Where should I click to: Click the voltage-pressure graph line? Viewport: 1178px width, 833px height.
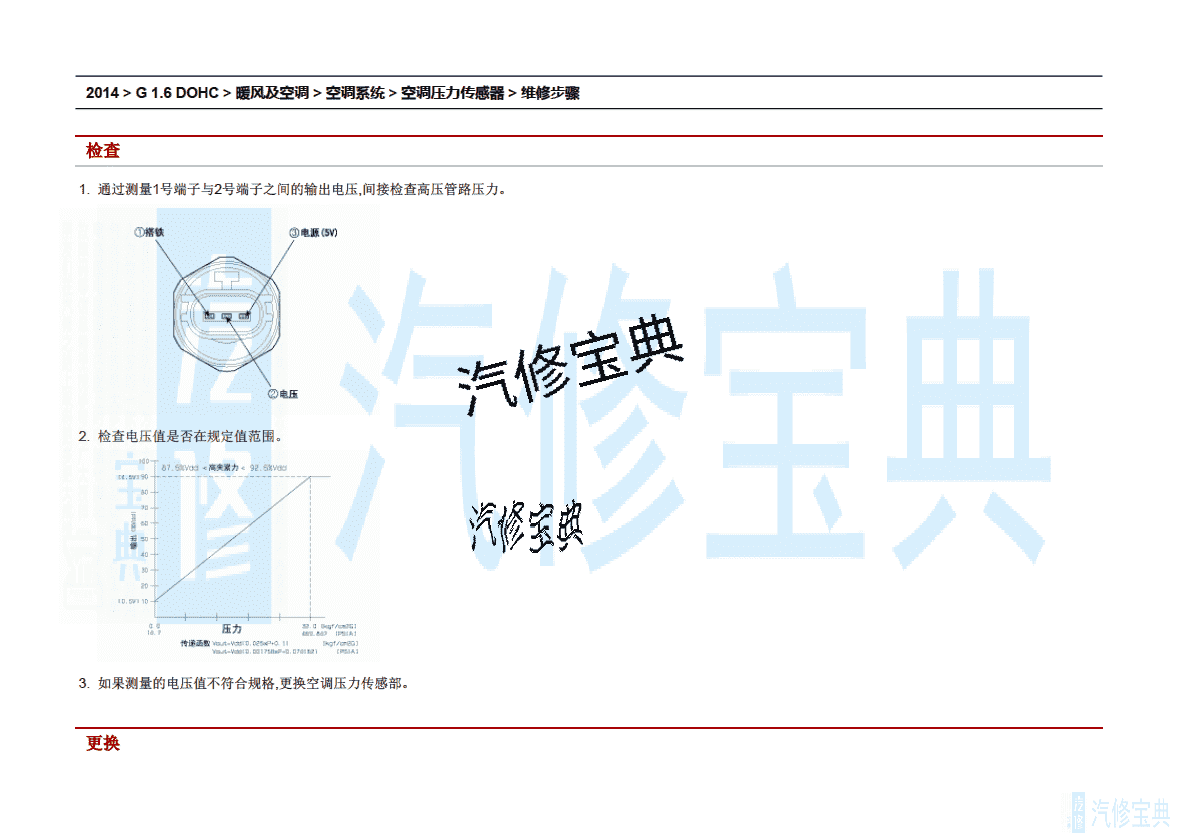pyautogui.click(x=233, y=539)
